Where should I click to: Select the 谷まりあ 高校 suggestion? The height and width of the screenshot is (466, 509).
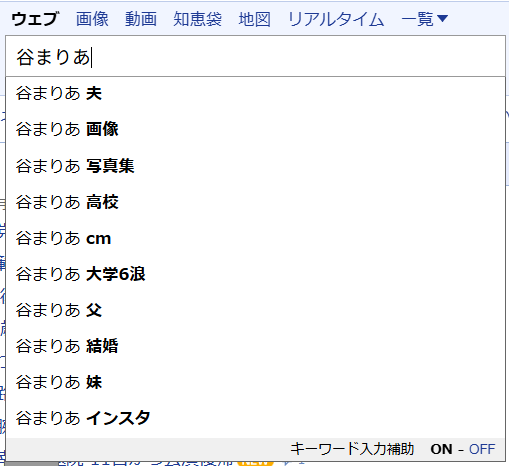tap(255, 202)
